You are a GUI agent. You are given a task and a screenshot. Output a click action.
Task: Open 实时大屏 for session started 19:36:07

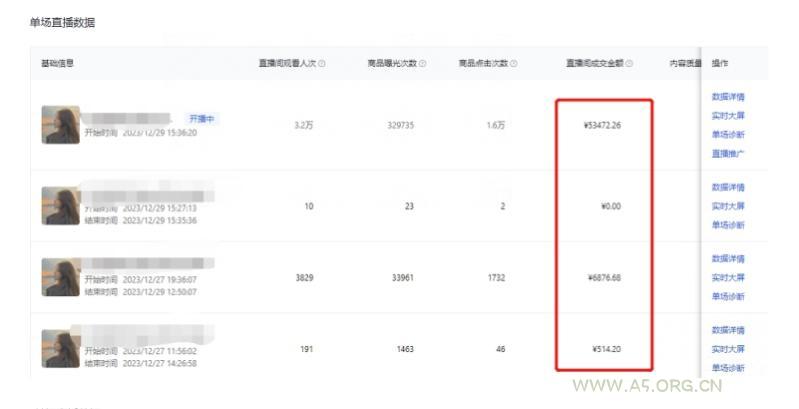[728, 278]
